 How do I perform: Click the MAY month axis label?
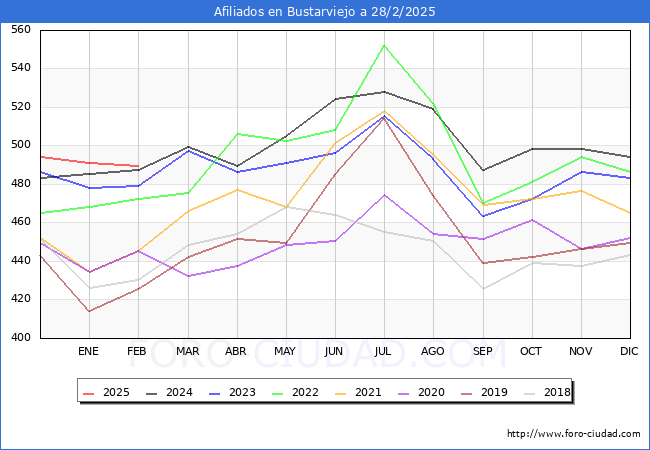point(285,351)
